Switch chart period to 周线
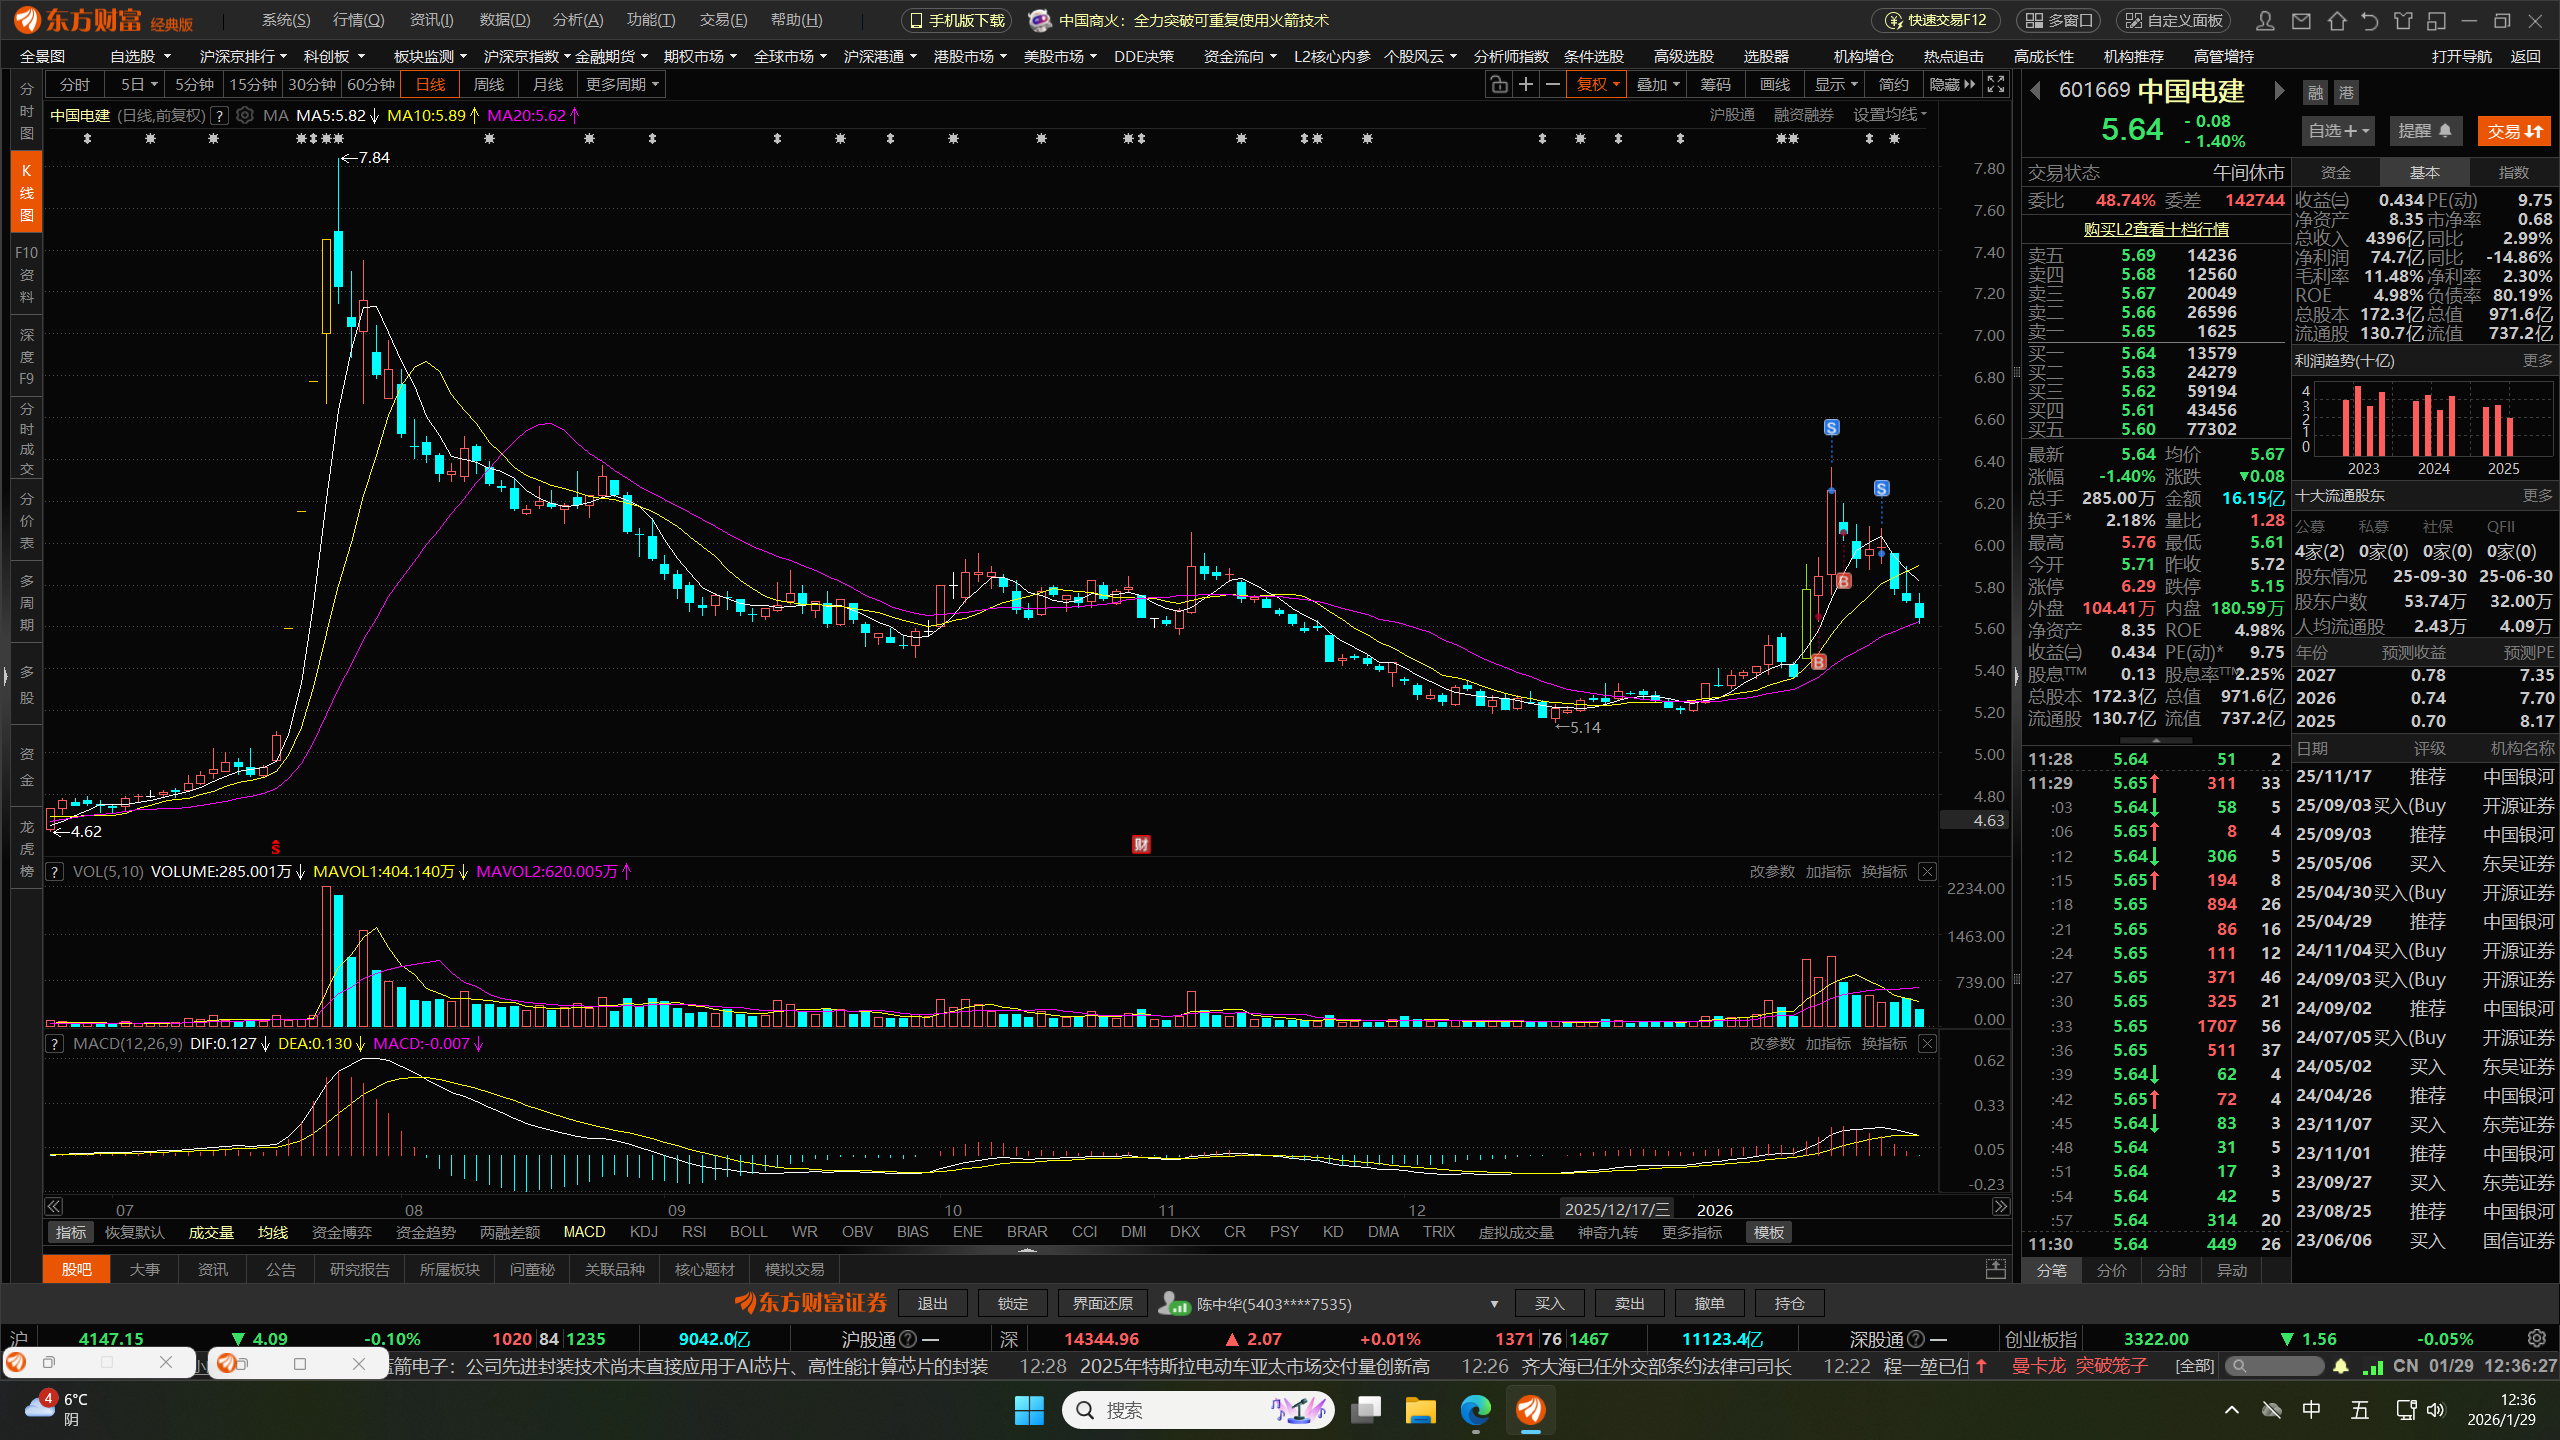The height and width of the screenshot is (1440, 2560). point(488,85)
